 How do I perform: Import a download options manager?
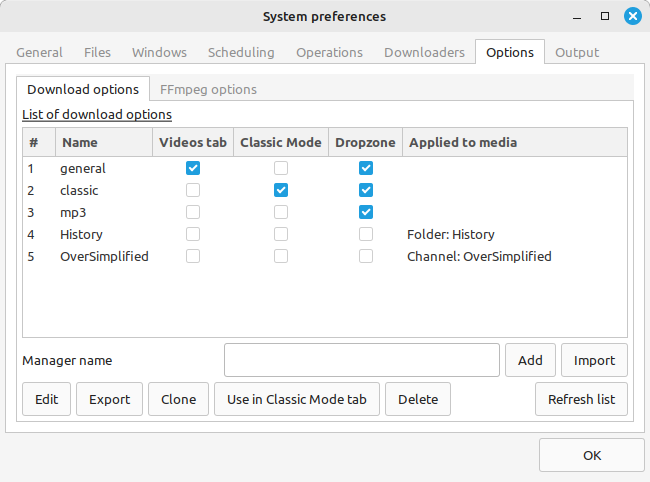coord(594,360)
